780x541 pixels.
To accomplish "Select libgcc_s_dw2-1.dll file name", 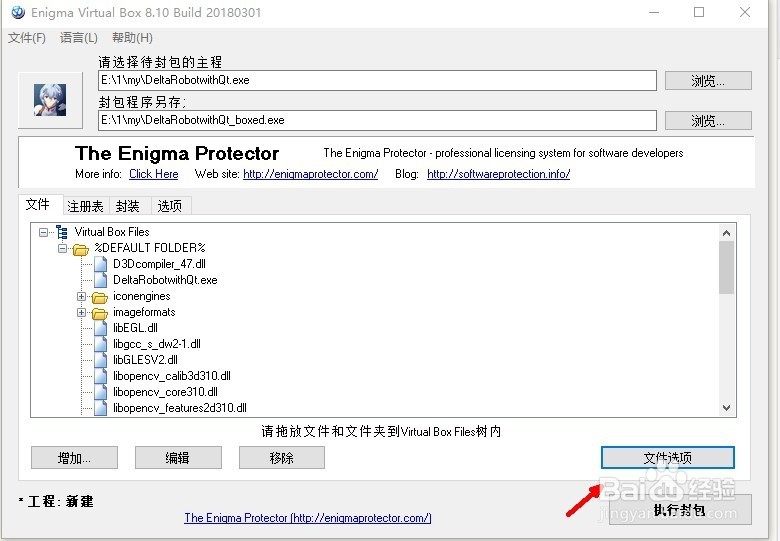I will (157, 344).
